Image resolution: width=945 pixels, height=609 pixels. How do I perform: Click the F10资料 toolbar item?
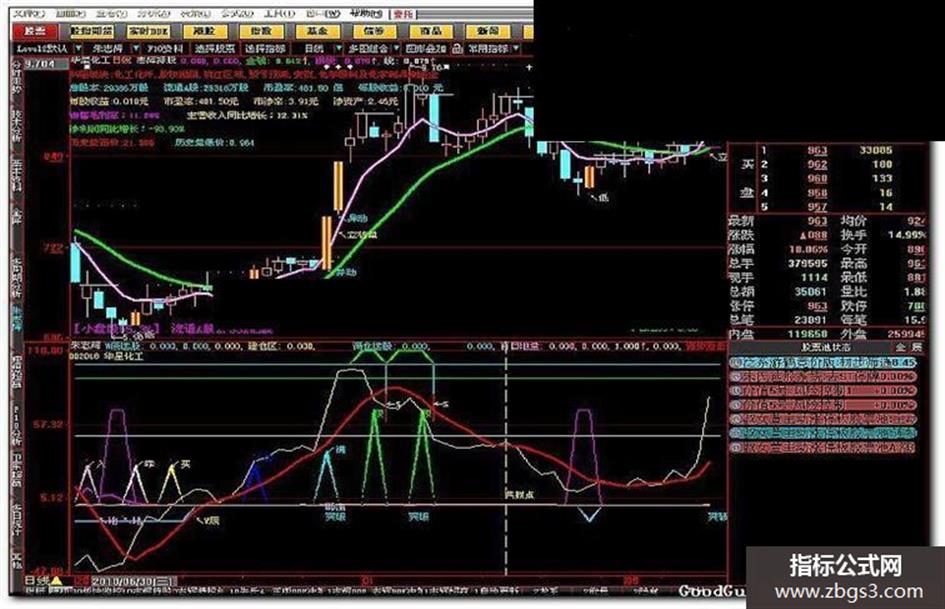click(x=165, y=48)
